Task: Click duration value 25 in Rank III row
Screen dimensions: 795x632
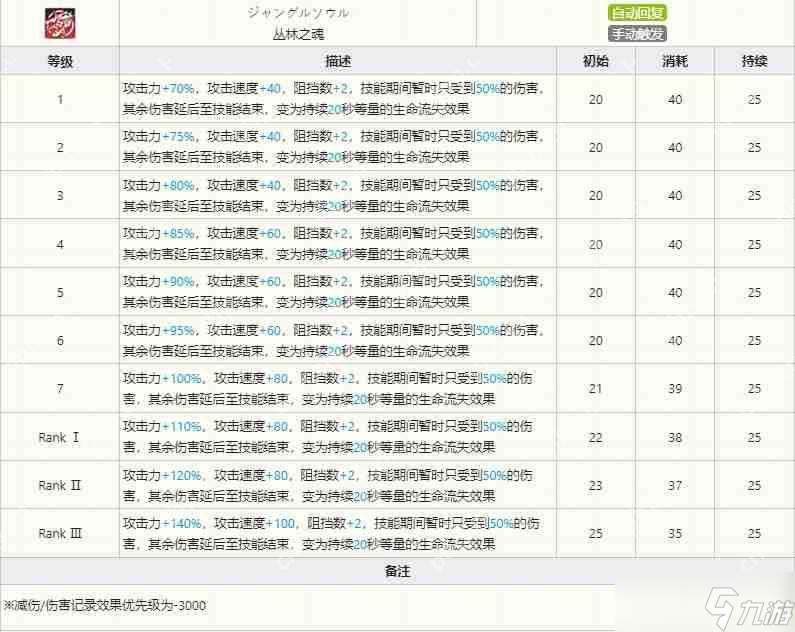Action: pos(754,534)
